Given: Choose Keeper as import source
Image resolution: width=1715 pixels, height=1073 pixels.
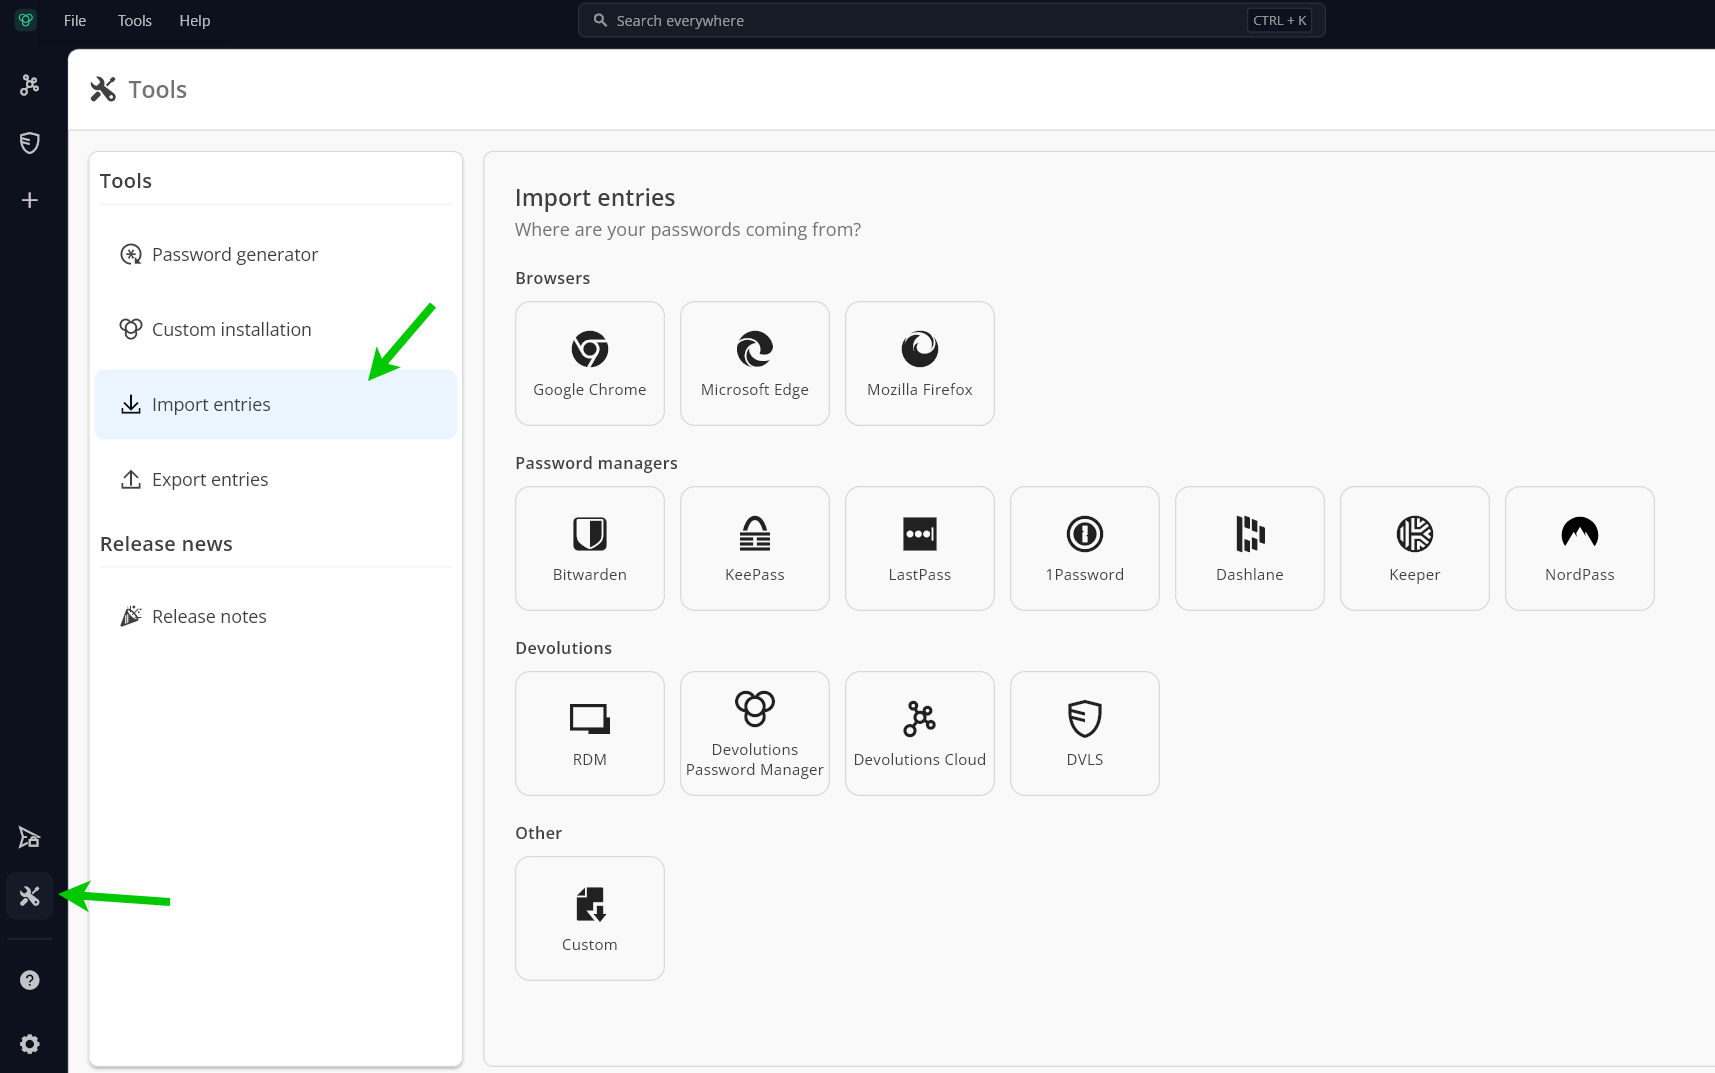Looking at the screenshot, I should 1415,549.
